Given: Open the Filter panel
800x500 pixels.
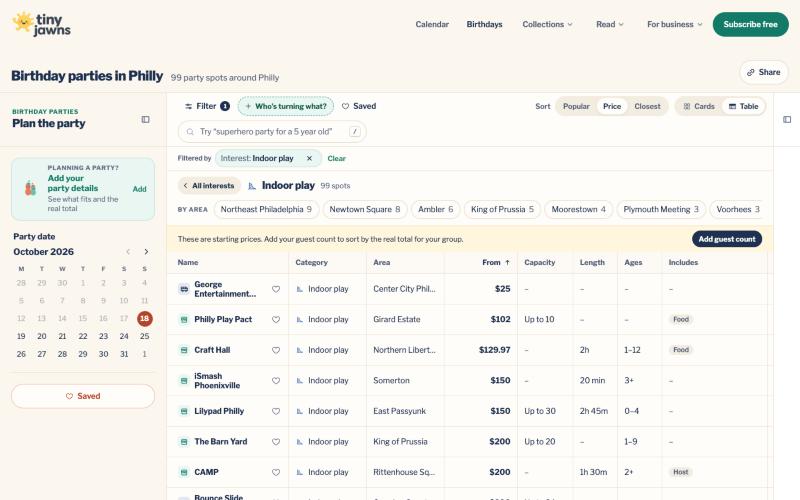Looking at the screenshot, I should pyautogui.click(x=207, y=106).
